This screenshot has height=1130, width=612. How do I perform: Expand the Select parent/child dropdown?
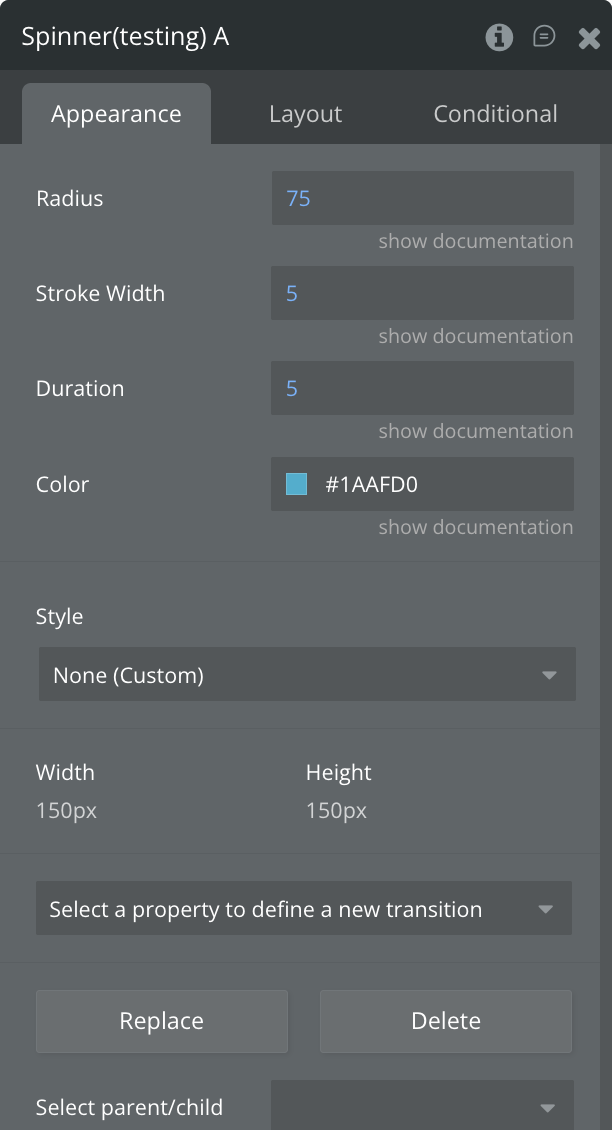tap(422, 1107)
